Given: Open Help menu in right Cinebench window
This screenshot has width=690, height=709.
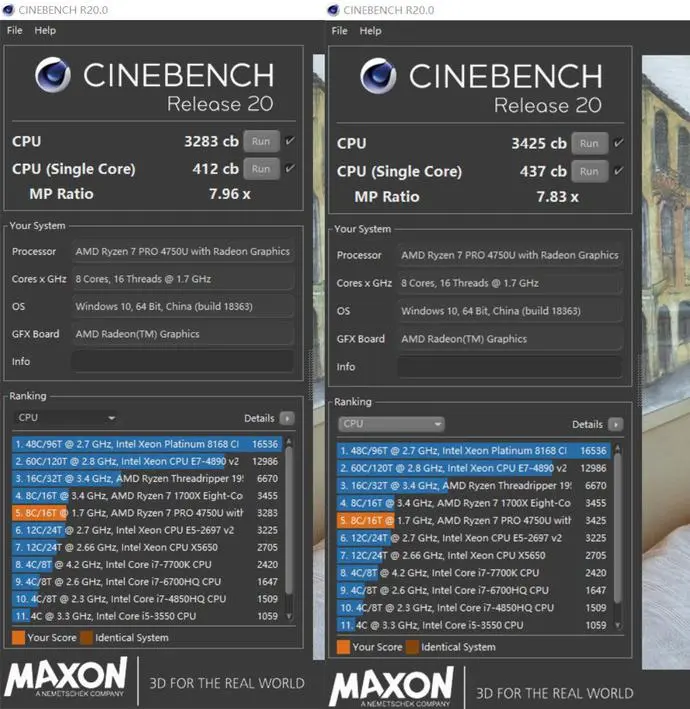Looking at the screenshot, I should 370,31.
